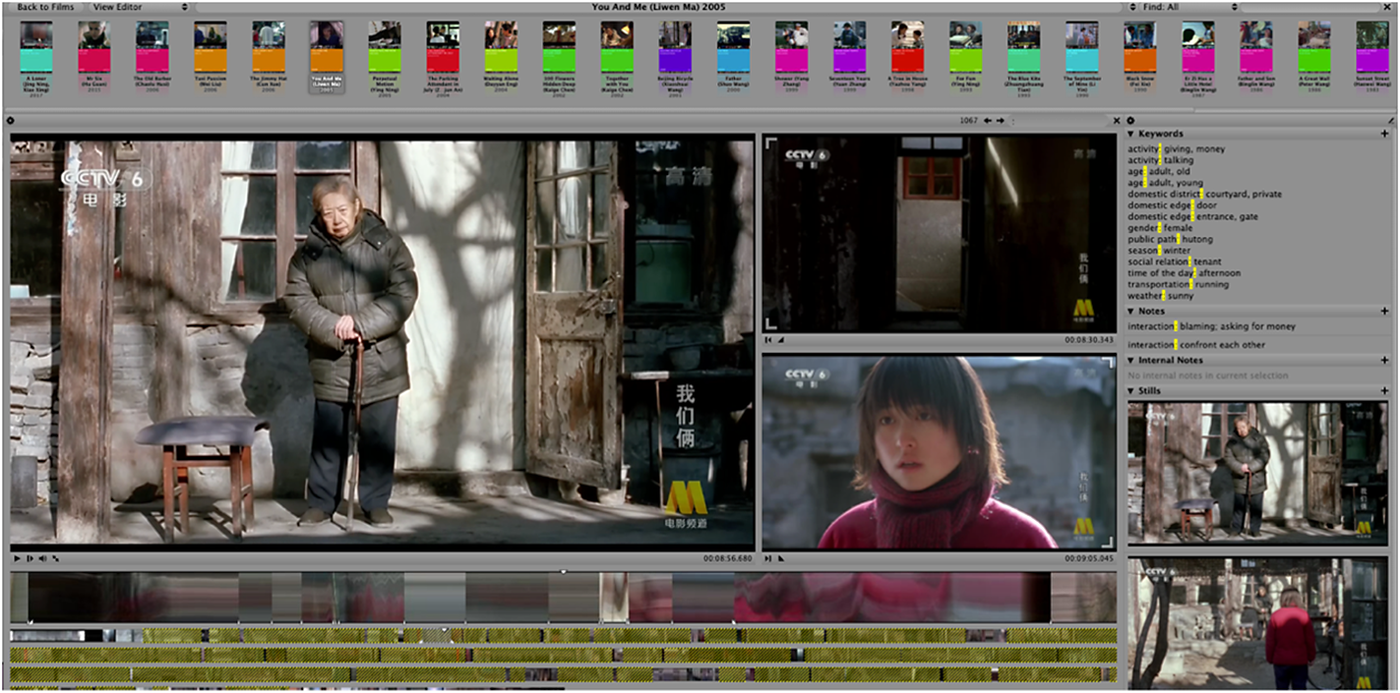Click the keyword 'activity: giving, money'
1400x693 pixels.
tap(1176, 149)
